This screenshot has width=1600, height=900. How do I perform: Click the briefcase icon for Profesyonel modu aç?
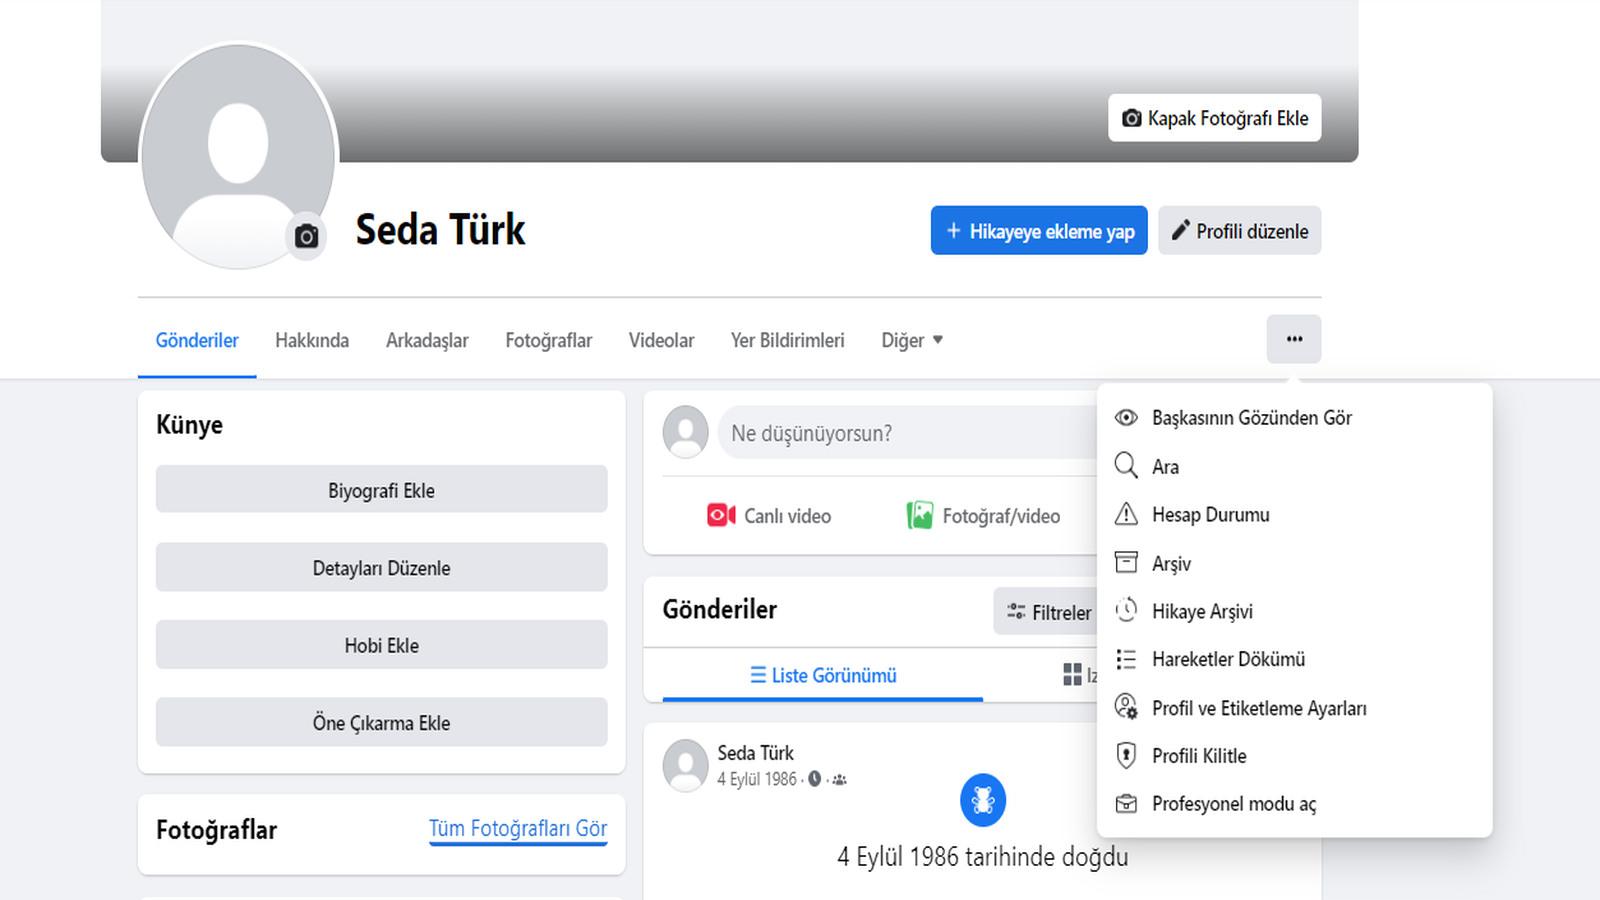[1126, 804]
